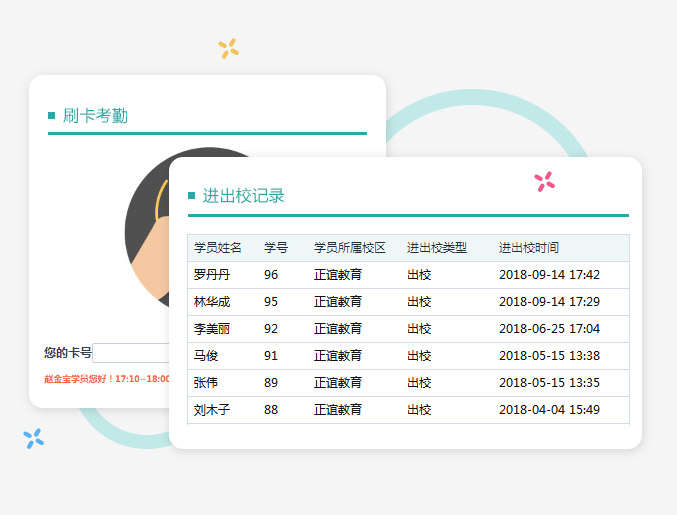Image resolution: width=677 pixels, height=515 pixels.
Task: Click 出校 in 林华成's row
Action: coord(419,302)
